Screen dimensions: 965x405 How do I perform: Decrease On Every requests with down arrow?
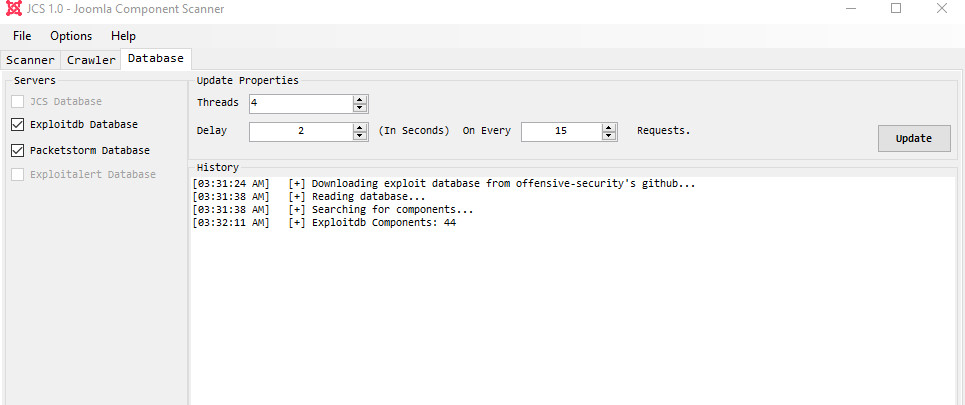609,135
